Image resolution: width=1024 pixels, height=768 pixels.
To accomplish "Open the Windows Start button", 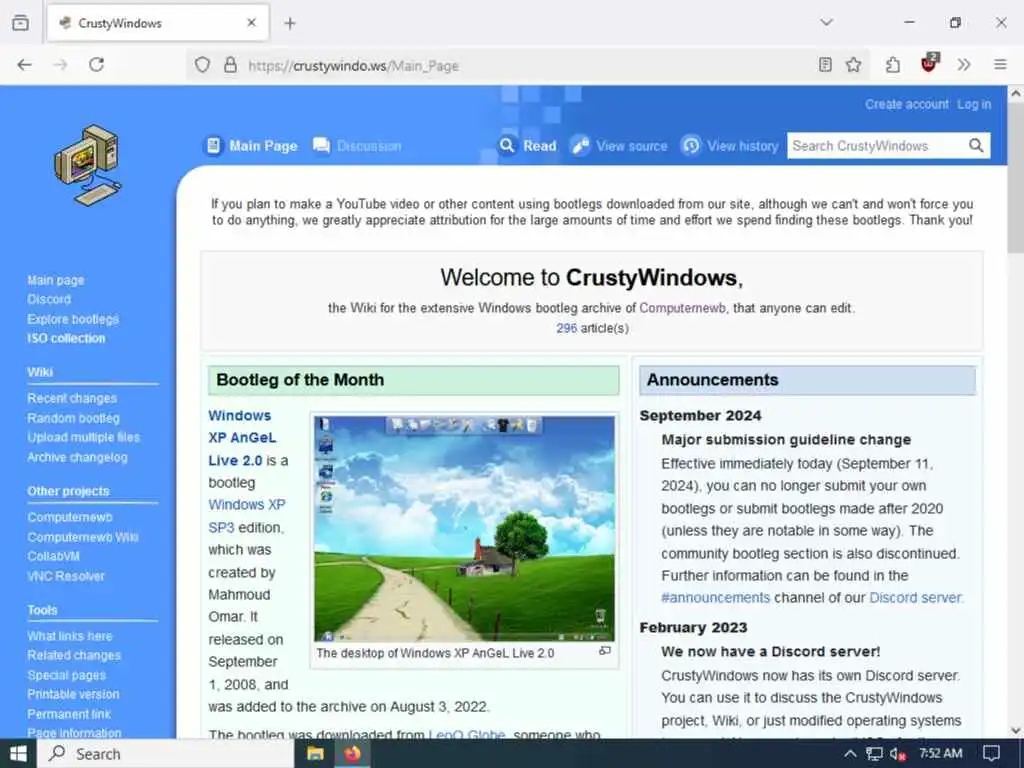I will [18, 754].
